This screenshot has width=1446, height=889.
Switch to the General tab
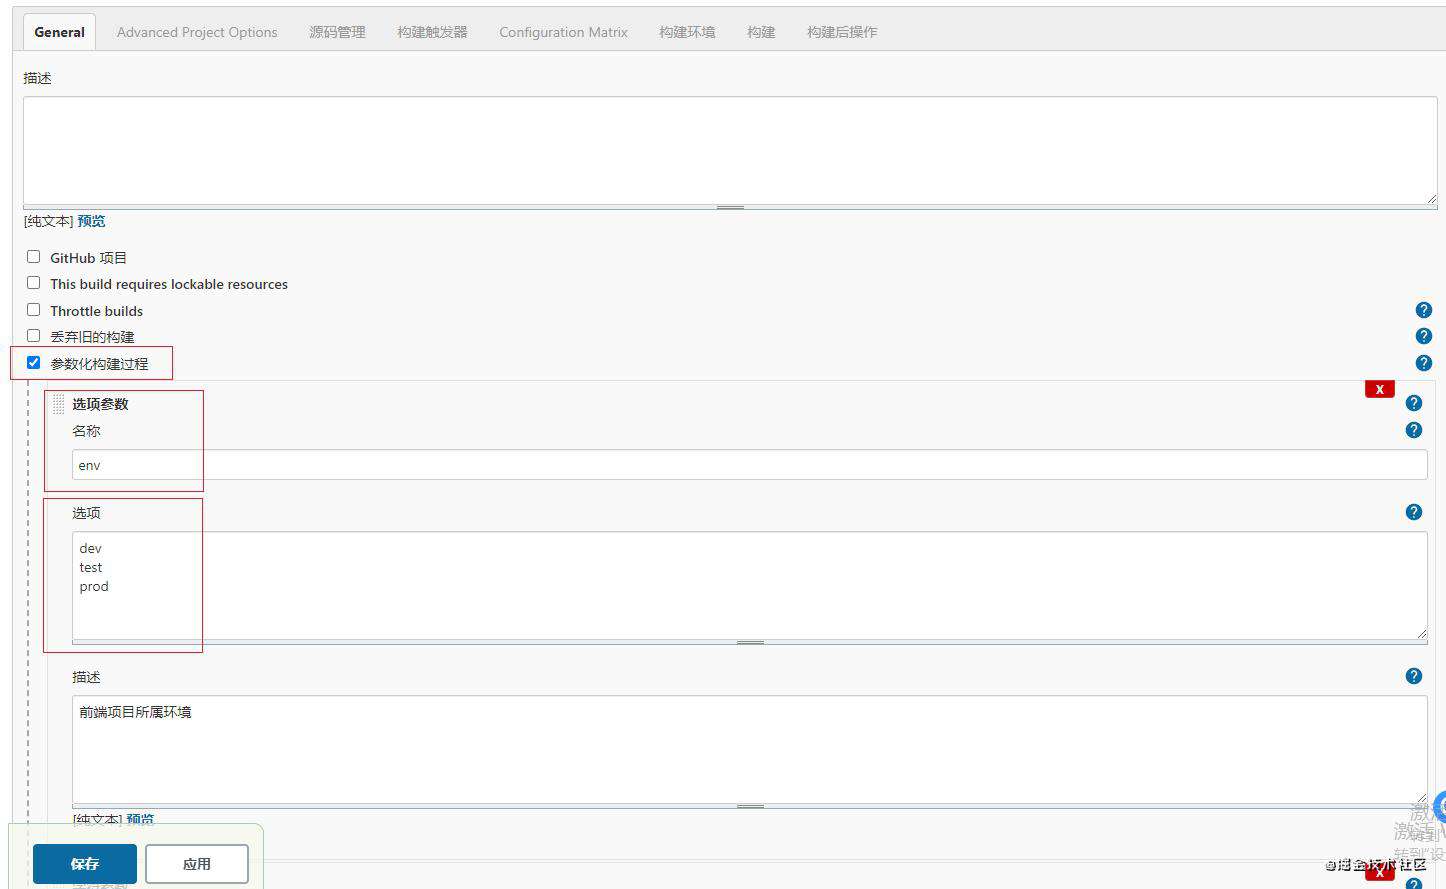(x=60, y=32)
